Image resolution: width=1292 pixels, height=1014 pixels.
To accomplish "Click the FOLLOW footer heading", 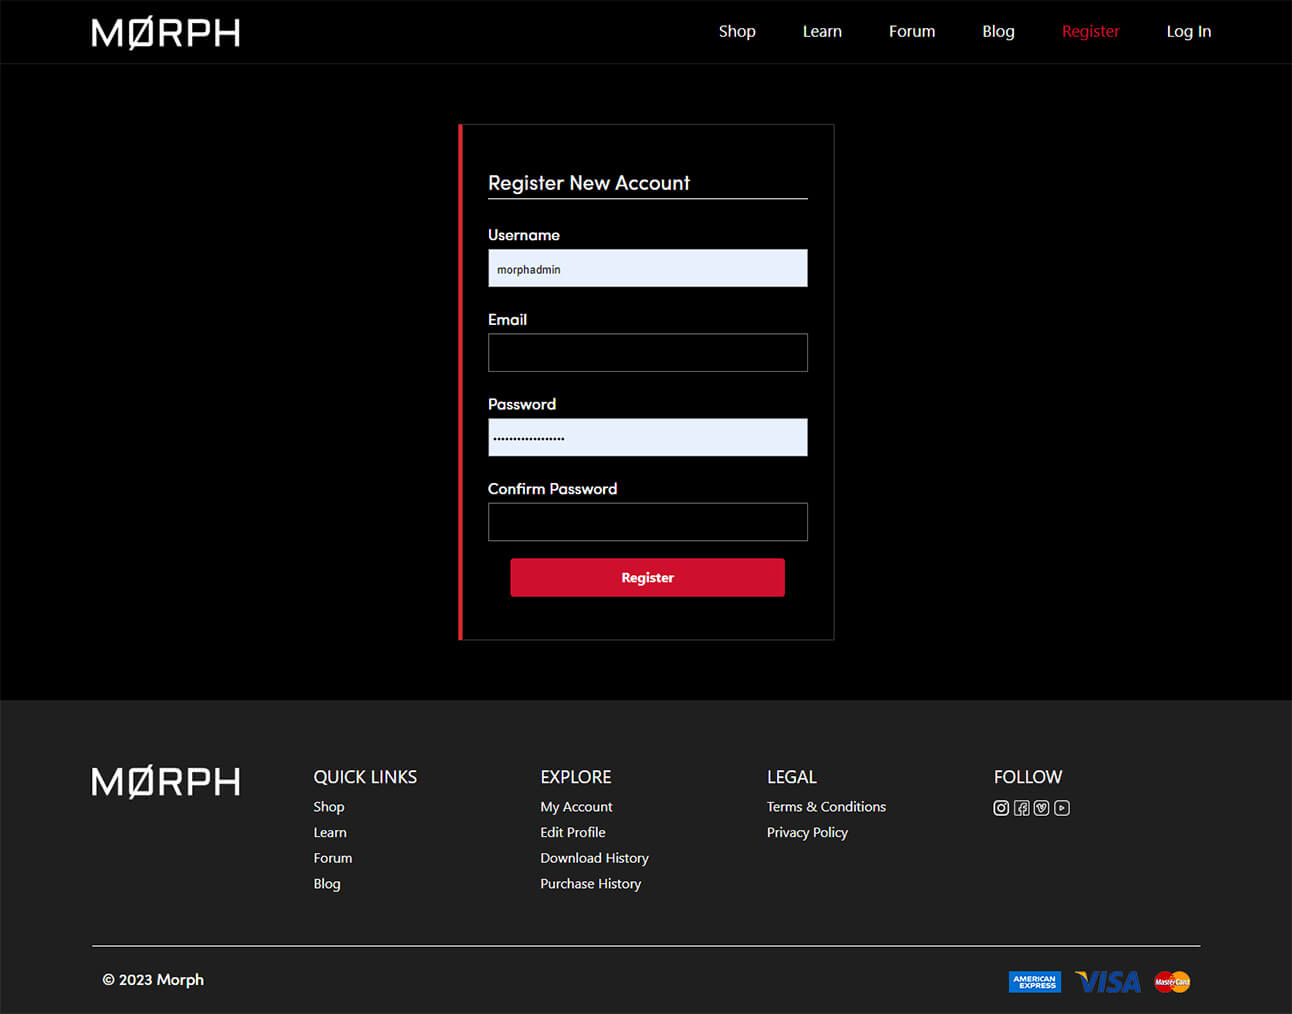I will point(1027,777).
